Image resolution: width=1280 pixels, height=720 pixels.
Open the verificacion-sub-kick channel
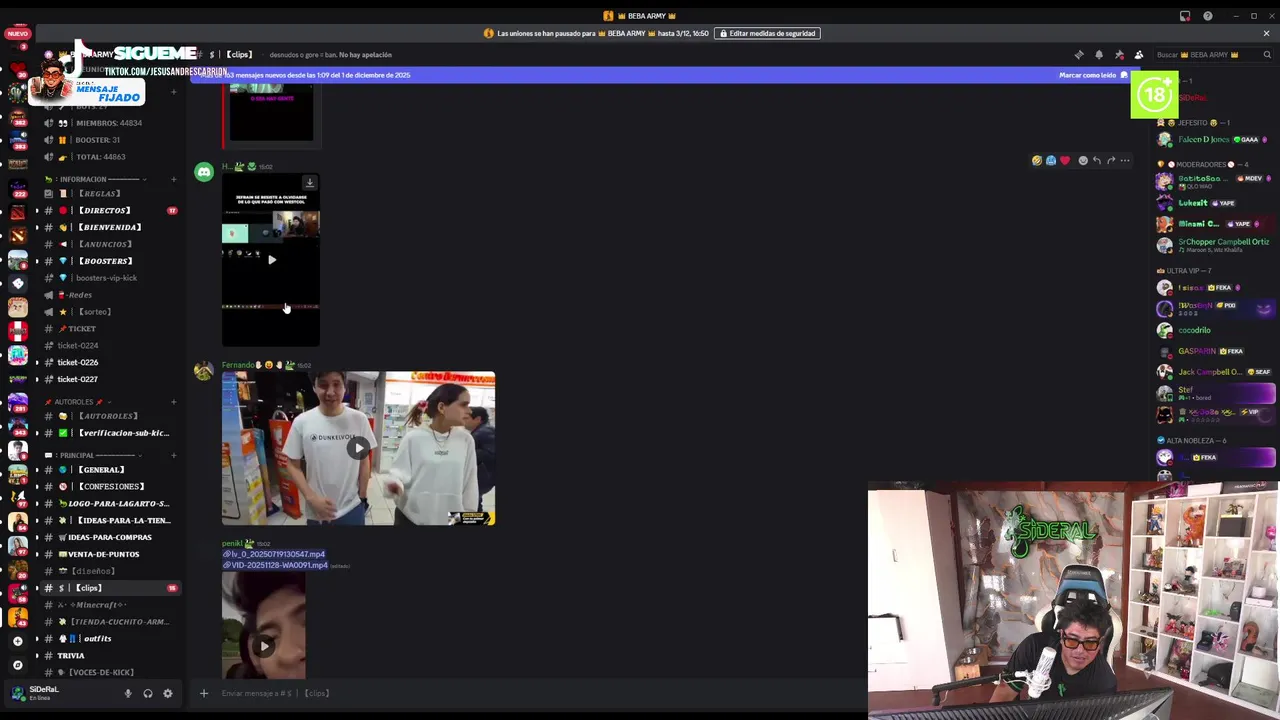pyautogui.click(x=111, y=433)
